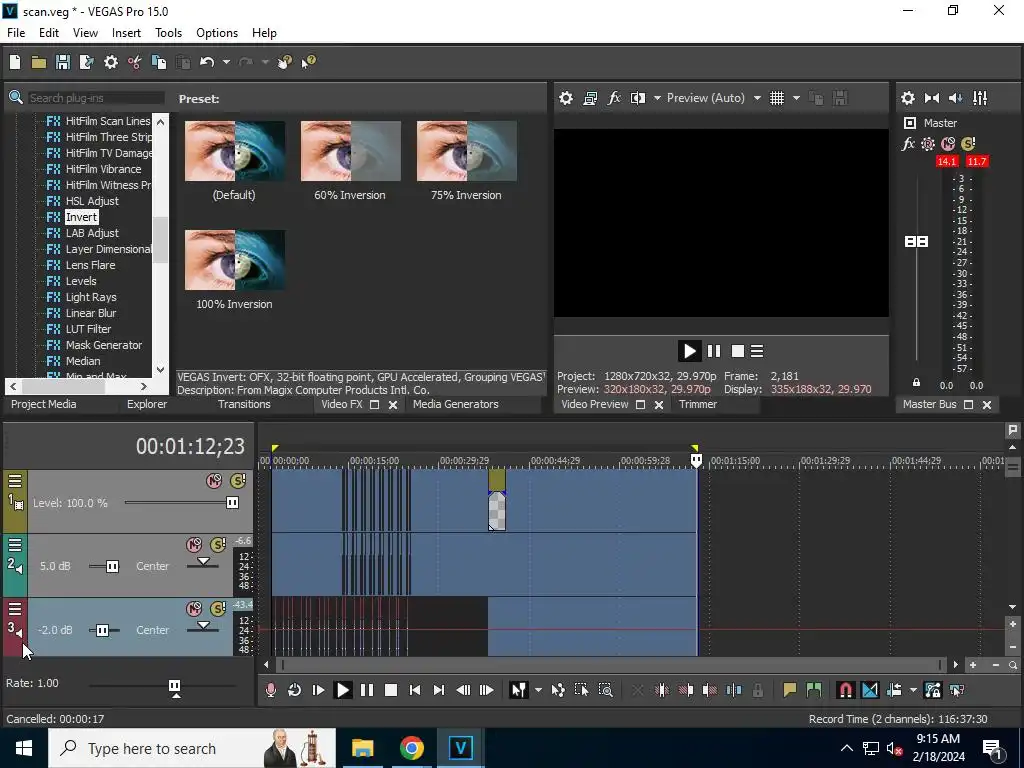Create a new project with the New icon
The height and width of the screenshot is (768, 1024).
15,62
